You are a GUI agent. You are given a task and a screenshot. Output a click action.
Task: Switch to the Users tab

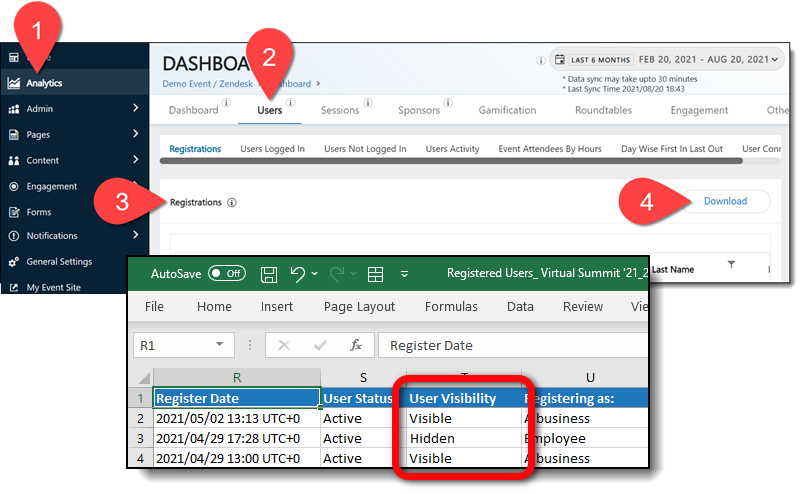(269, 110)
